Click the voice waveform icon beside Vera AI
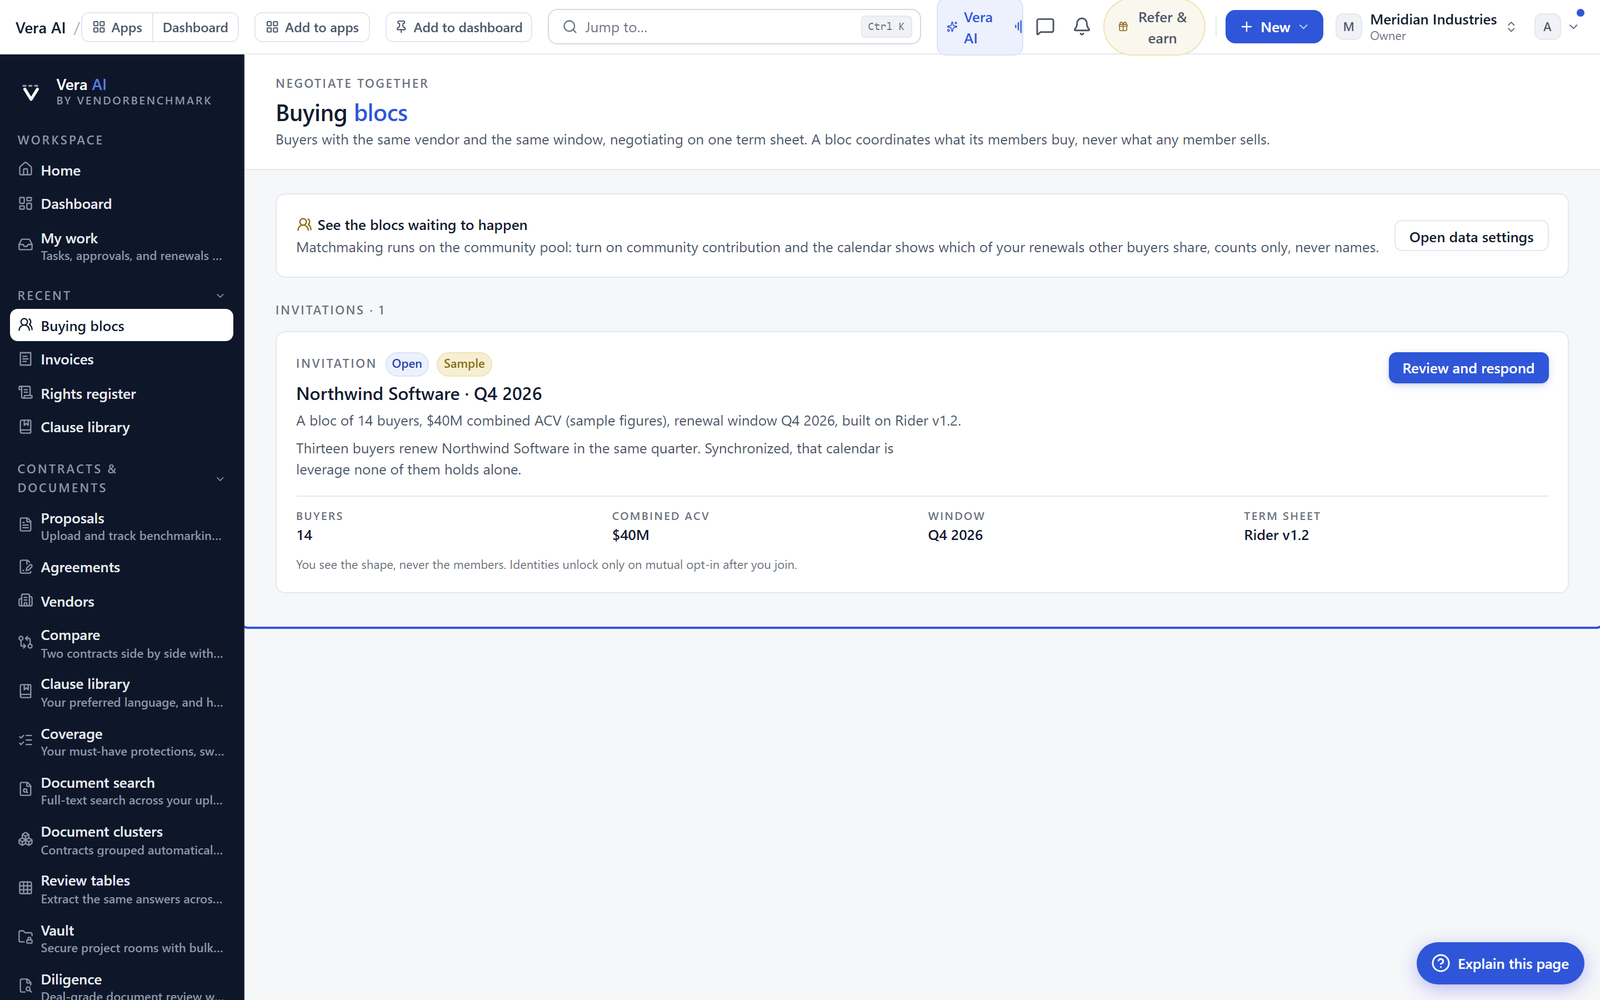The image size is (1600, 1000). 1018,27
